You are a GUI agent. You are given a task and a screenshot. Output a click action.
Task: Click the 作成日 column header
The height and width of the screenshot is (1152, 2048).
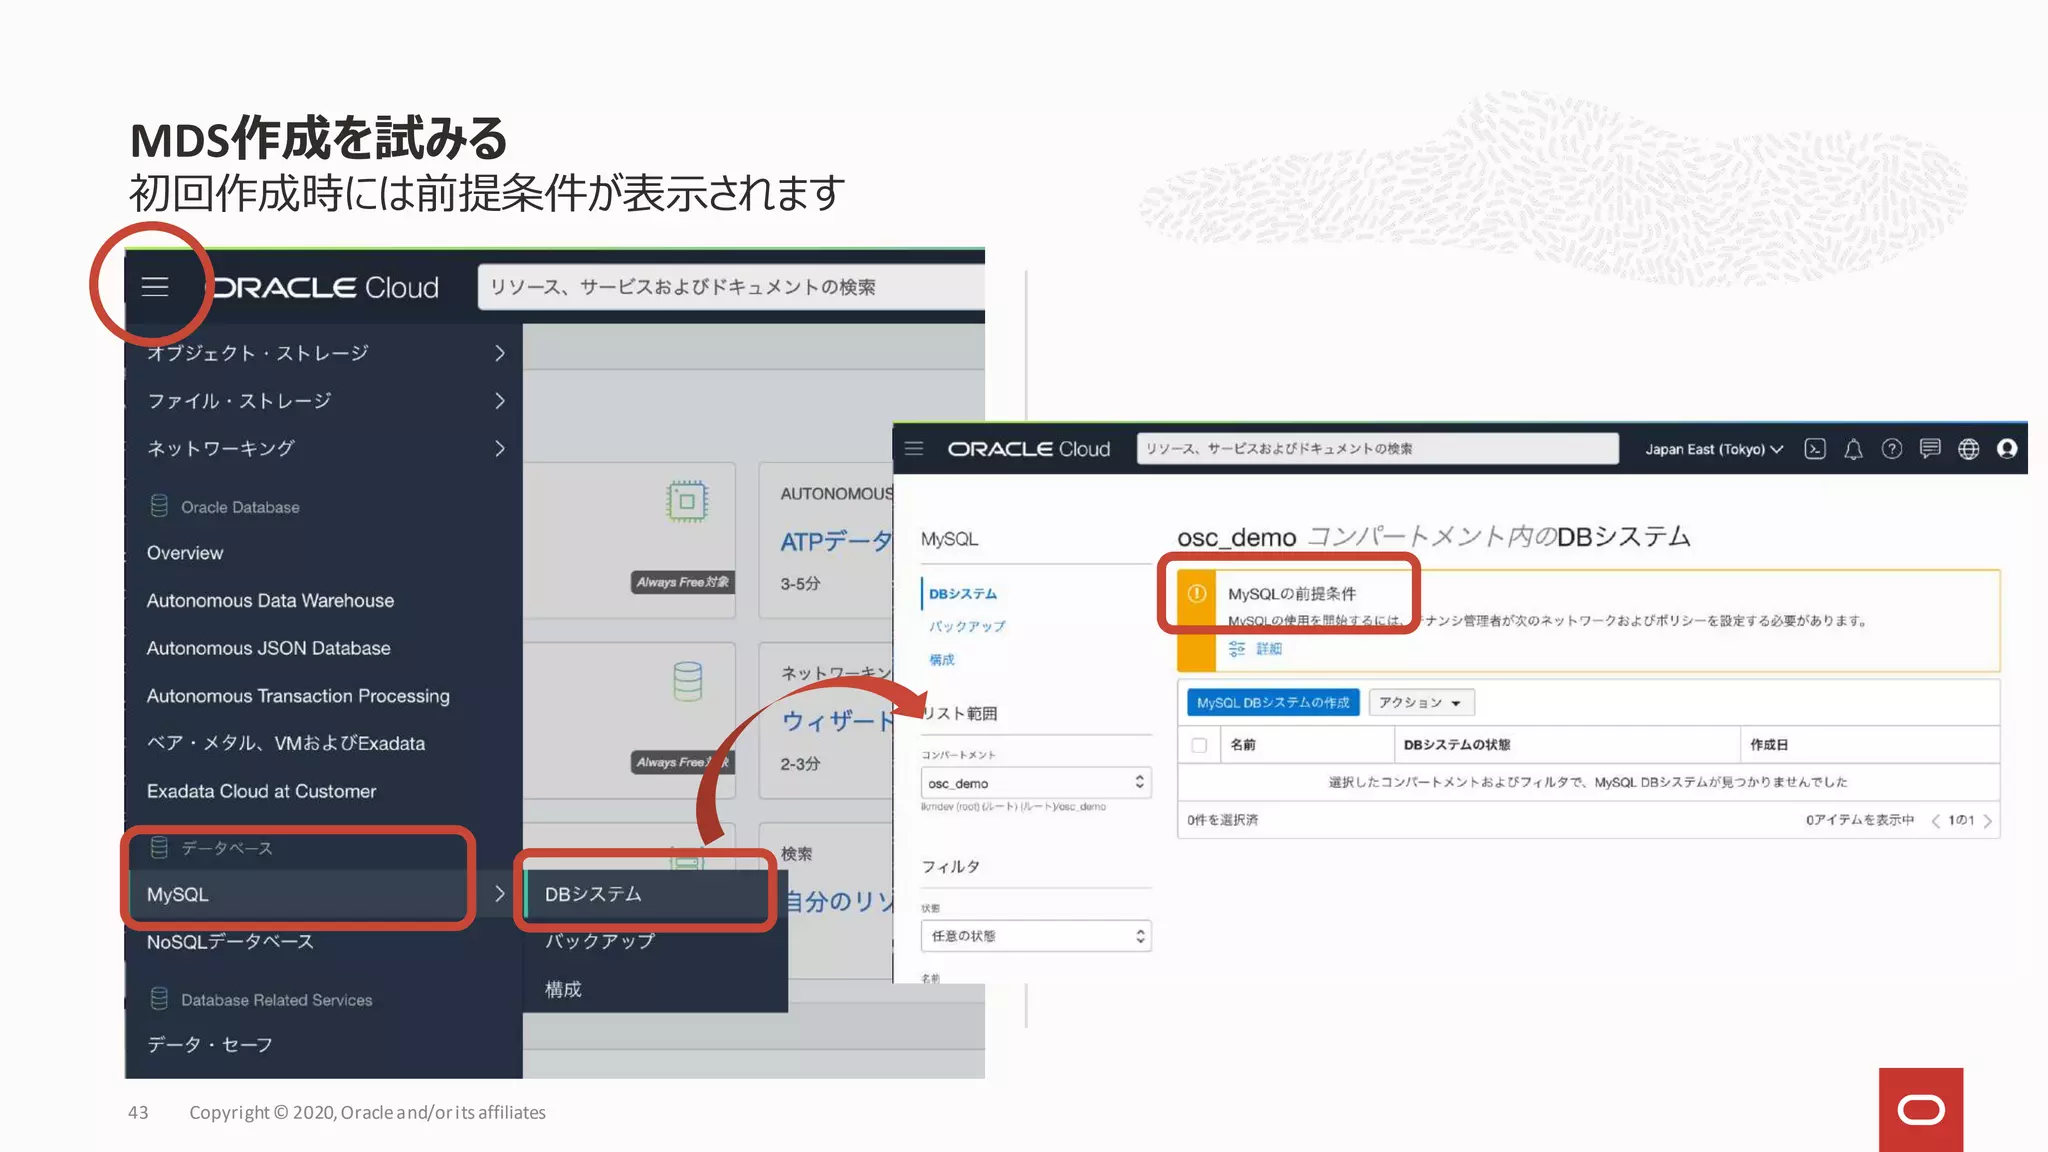tap(1769, 745)
